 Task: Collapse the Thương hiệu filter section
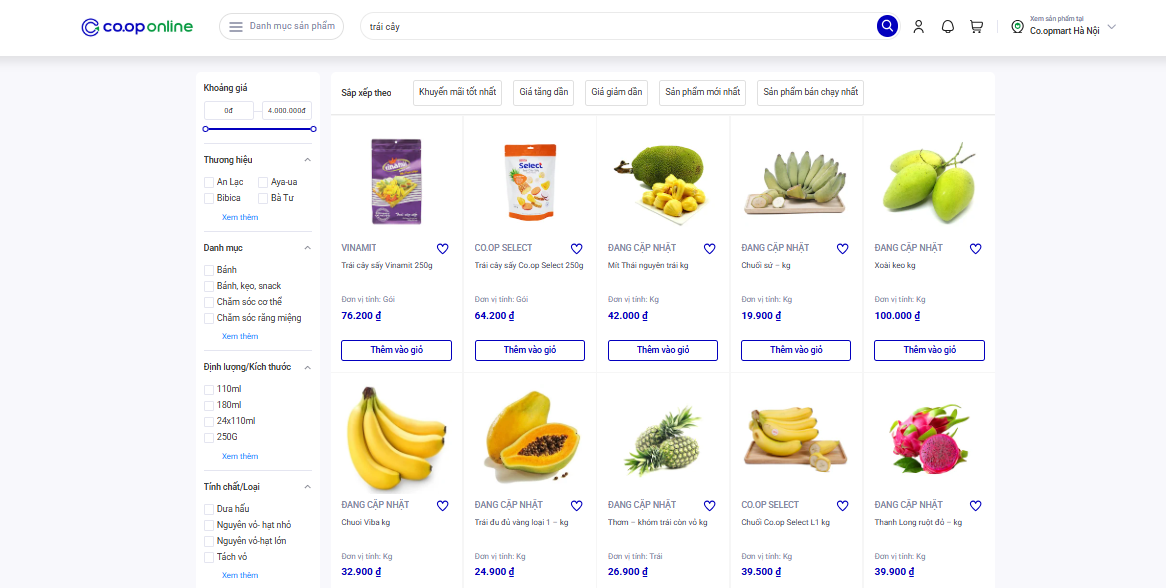click(x=307, y=160)
